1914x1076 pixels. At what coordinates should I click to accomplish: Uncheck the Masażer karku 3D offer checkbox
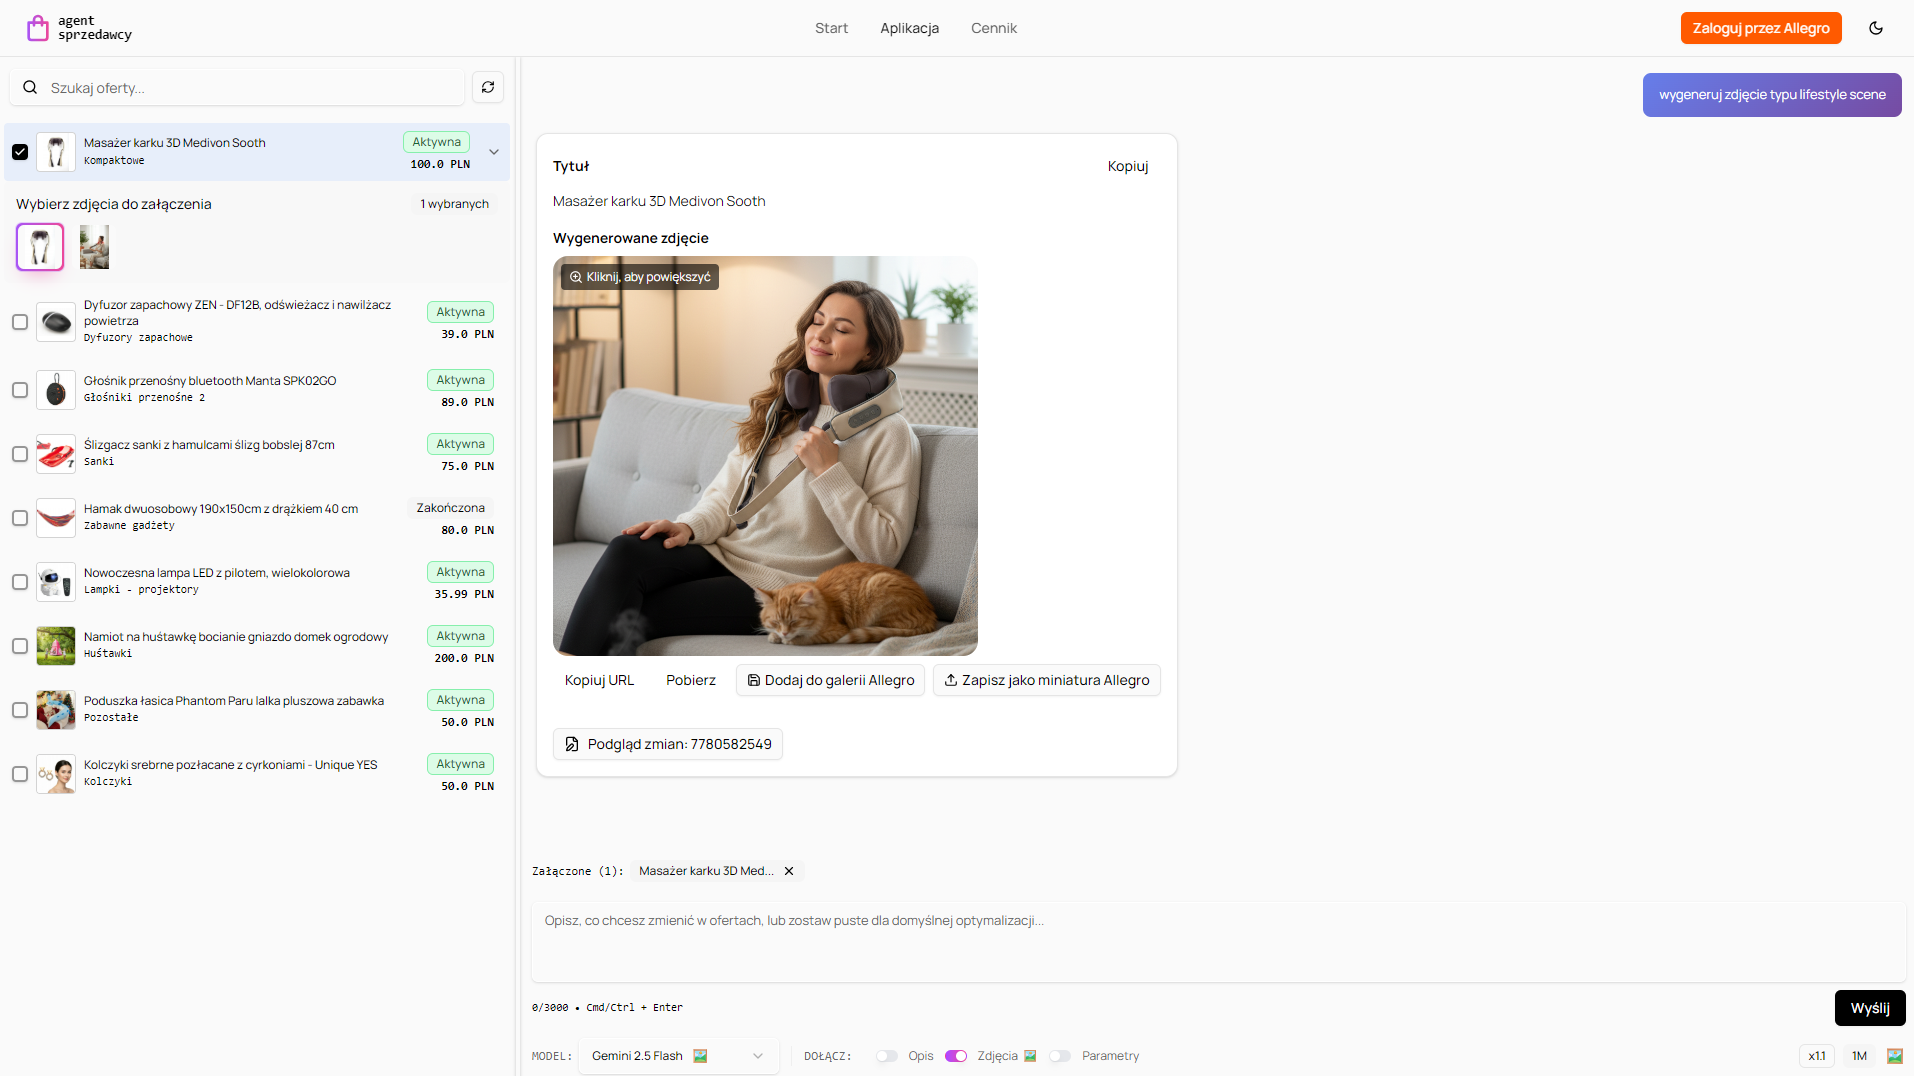click(20, 152)
